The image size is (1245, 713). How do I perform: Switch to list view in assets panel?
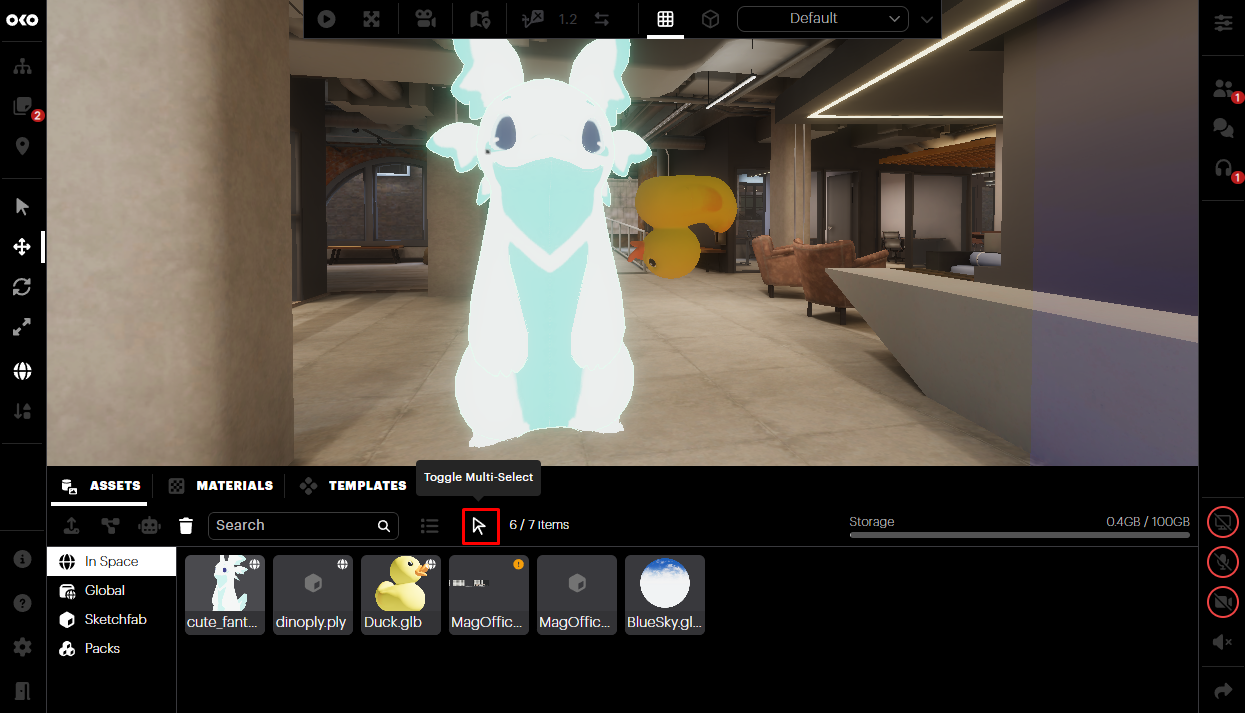pyautogui.click(x=430, y=526)
